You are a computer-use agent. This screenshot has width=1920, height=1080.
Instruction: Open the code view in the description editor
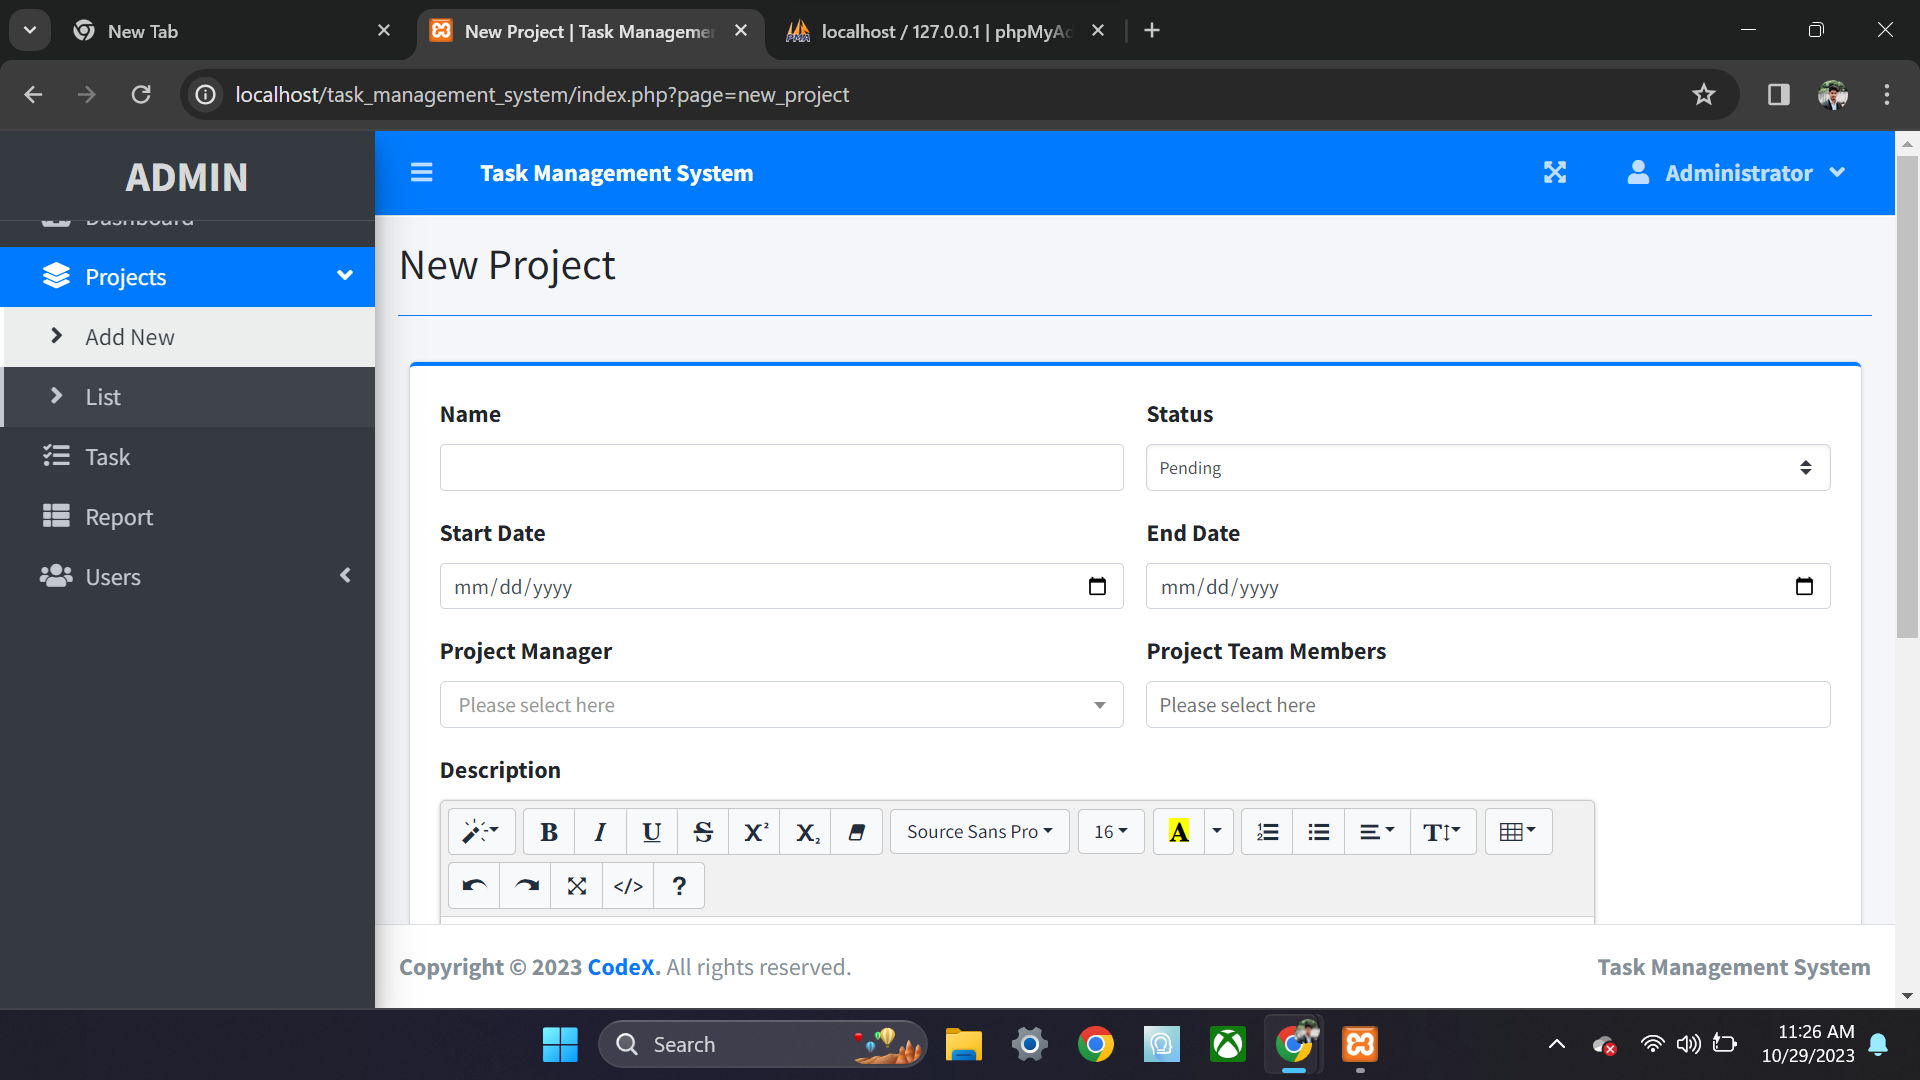tap(628, 885)
